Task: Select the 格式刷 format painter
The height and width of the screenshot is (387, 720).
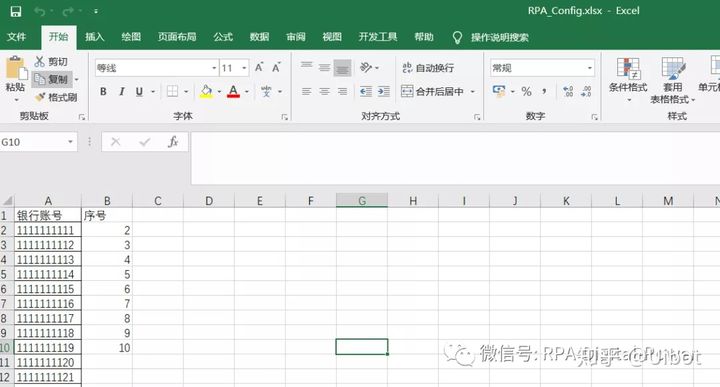Action: [x=56, y=97]
